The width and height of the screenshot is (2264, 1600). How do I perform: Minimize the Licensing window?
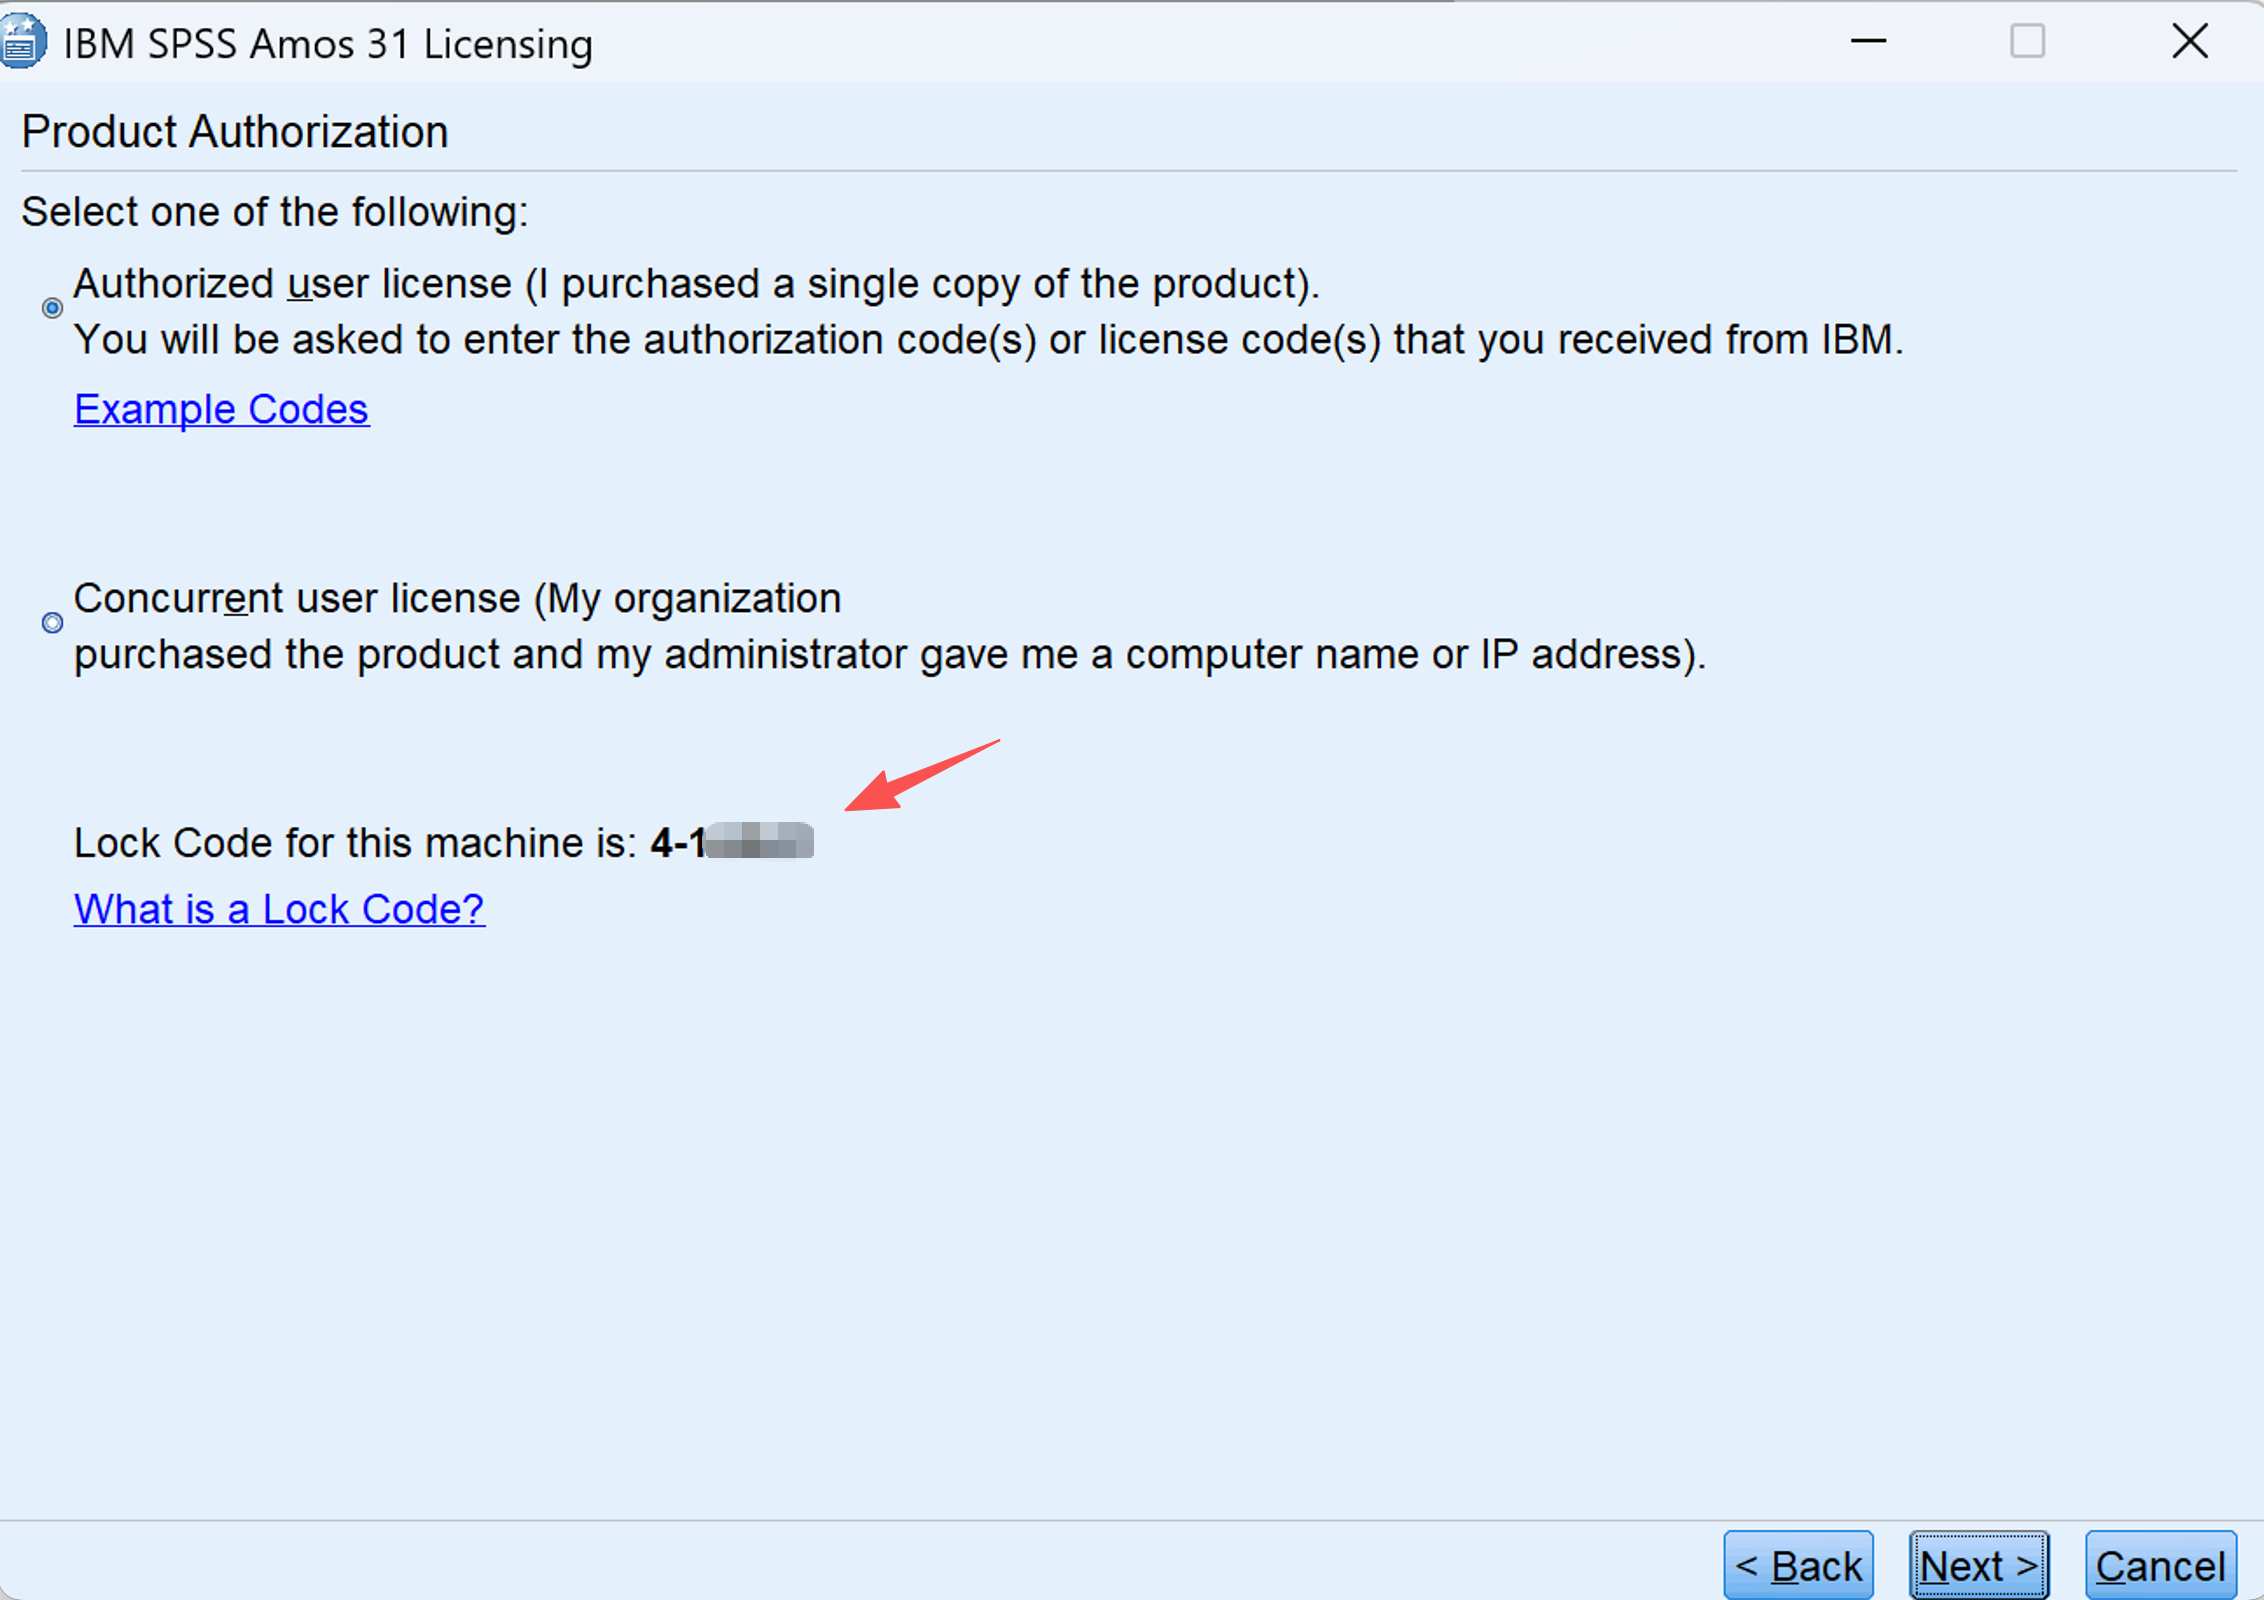coord(1868,41)
